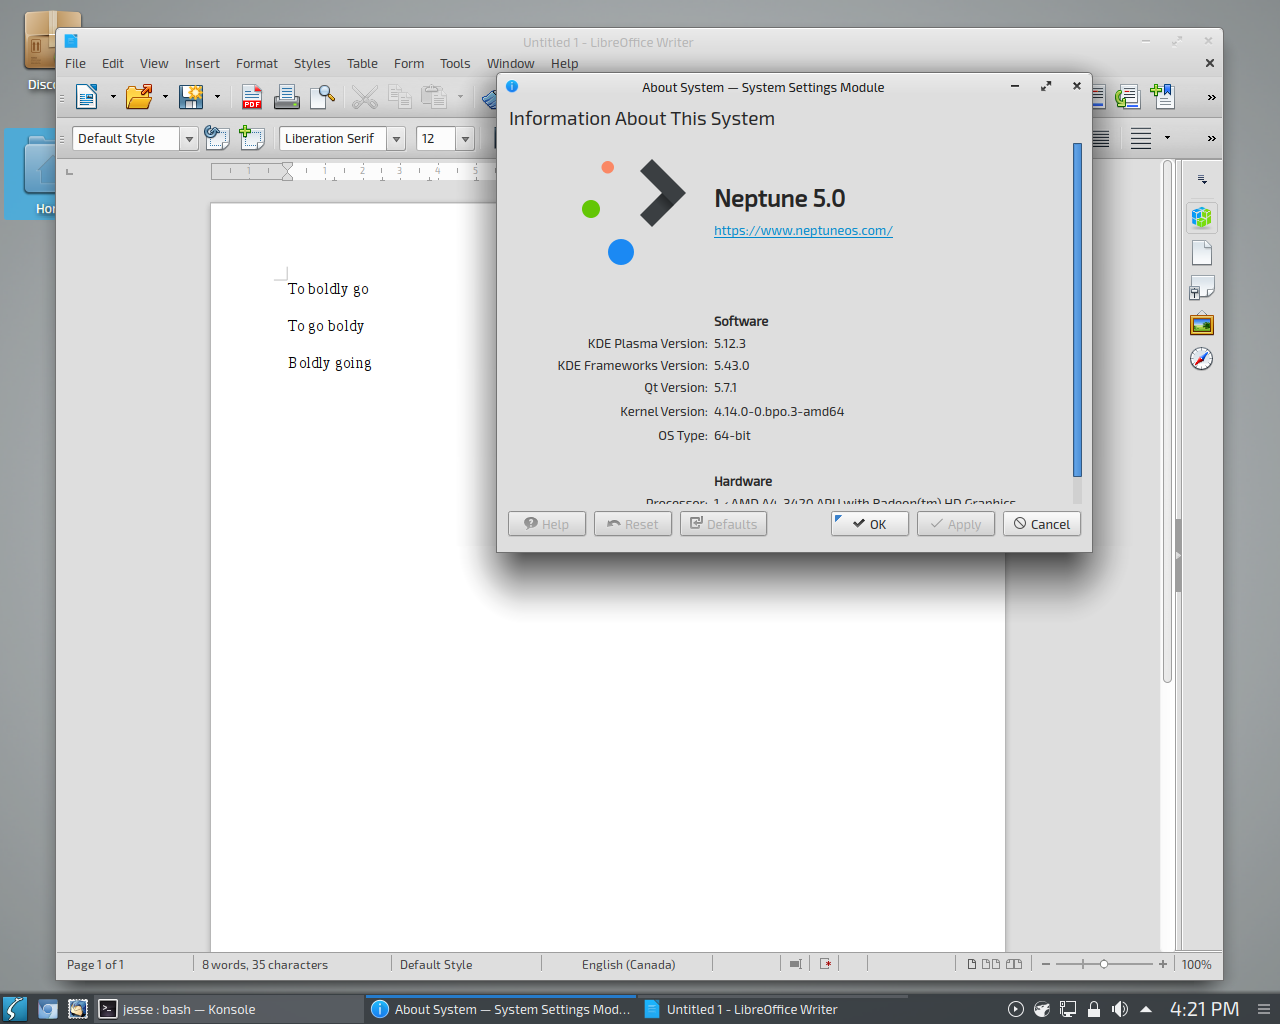Click the Paste clipboard icon in Writer
This screenshot has width=1280, height=1024.
click(434, 97)
